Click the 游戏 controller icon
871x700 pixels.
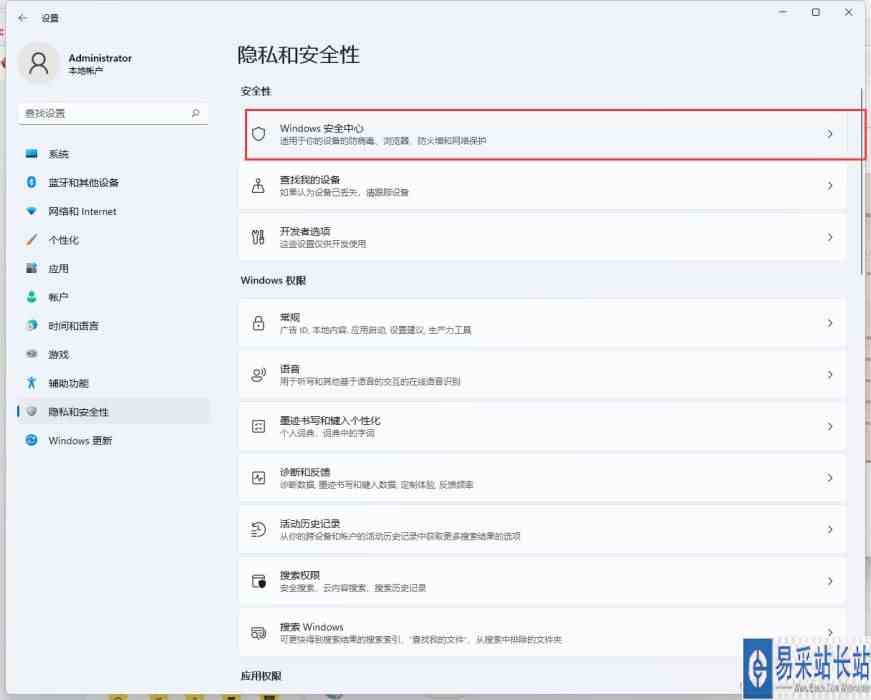point(33,354)
